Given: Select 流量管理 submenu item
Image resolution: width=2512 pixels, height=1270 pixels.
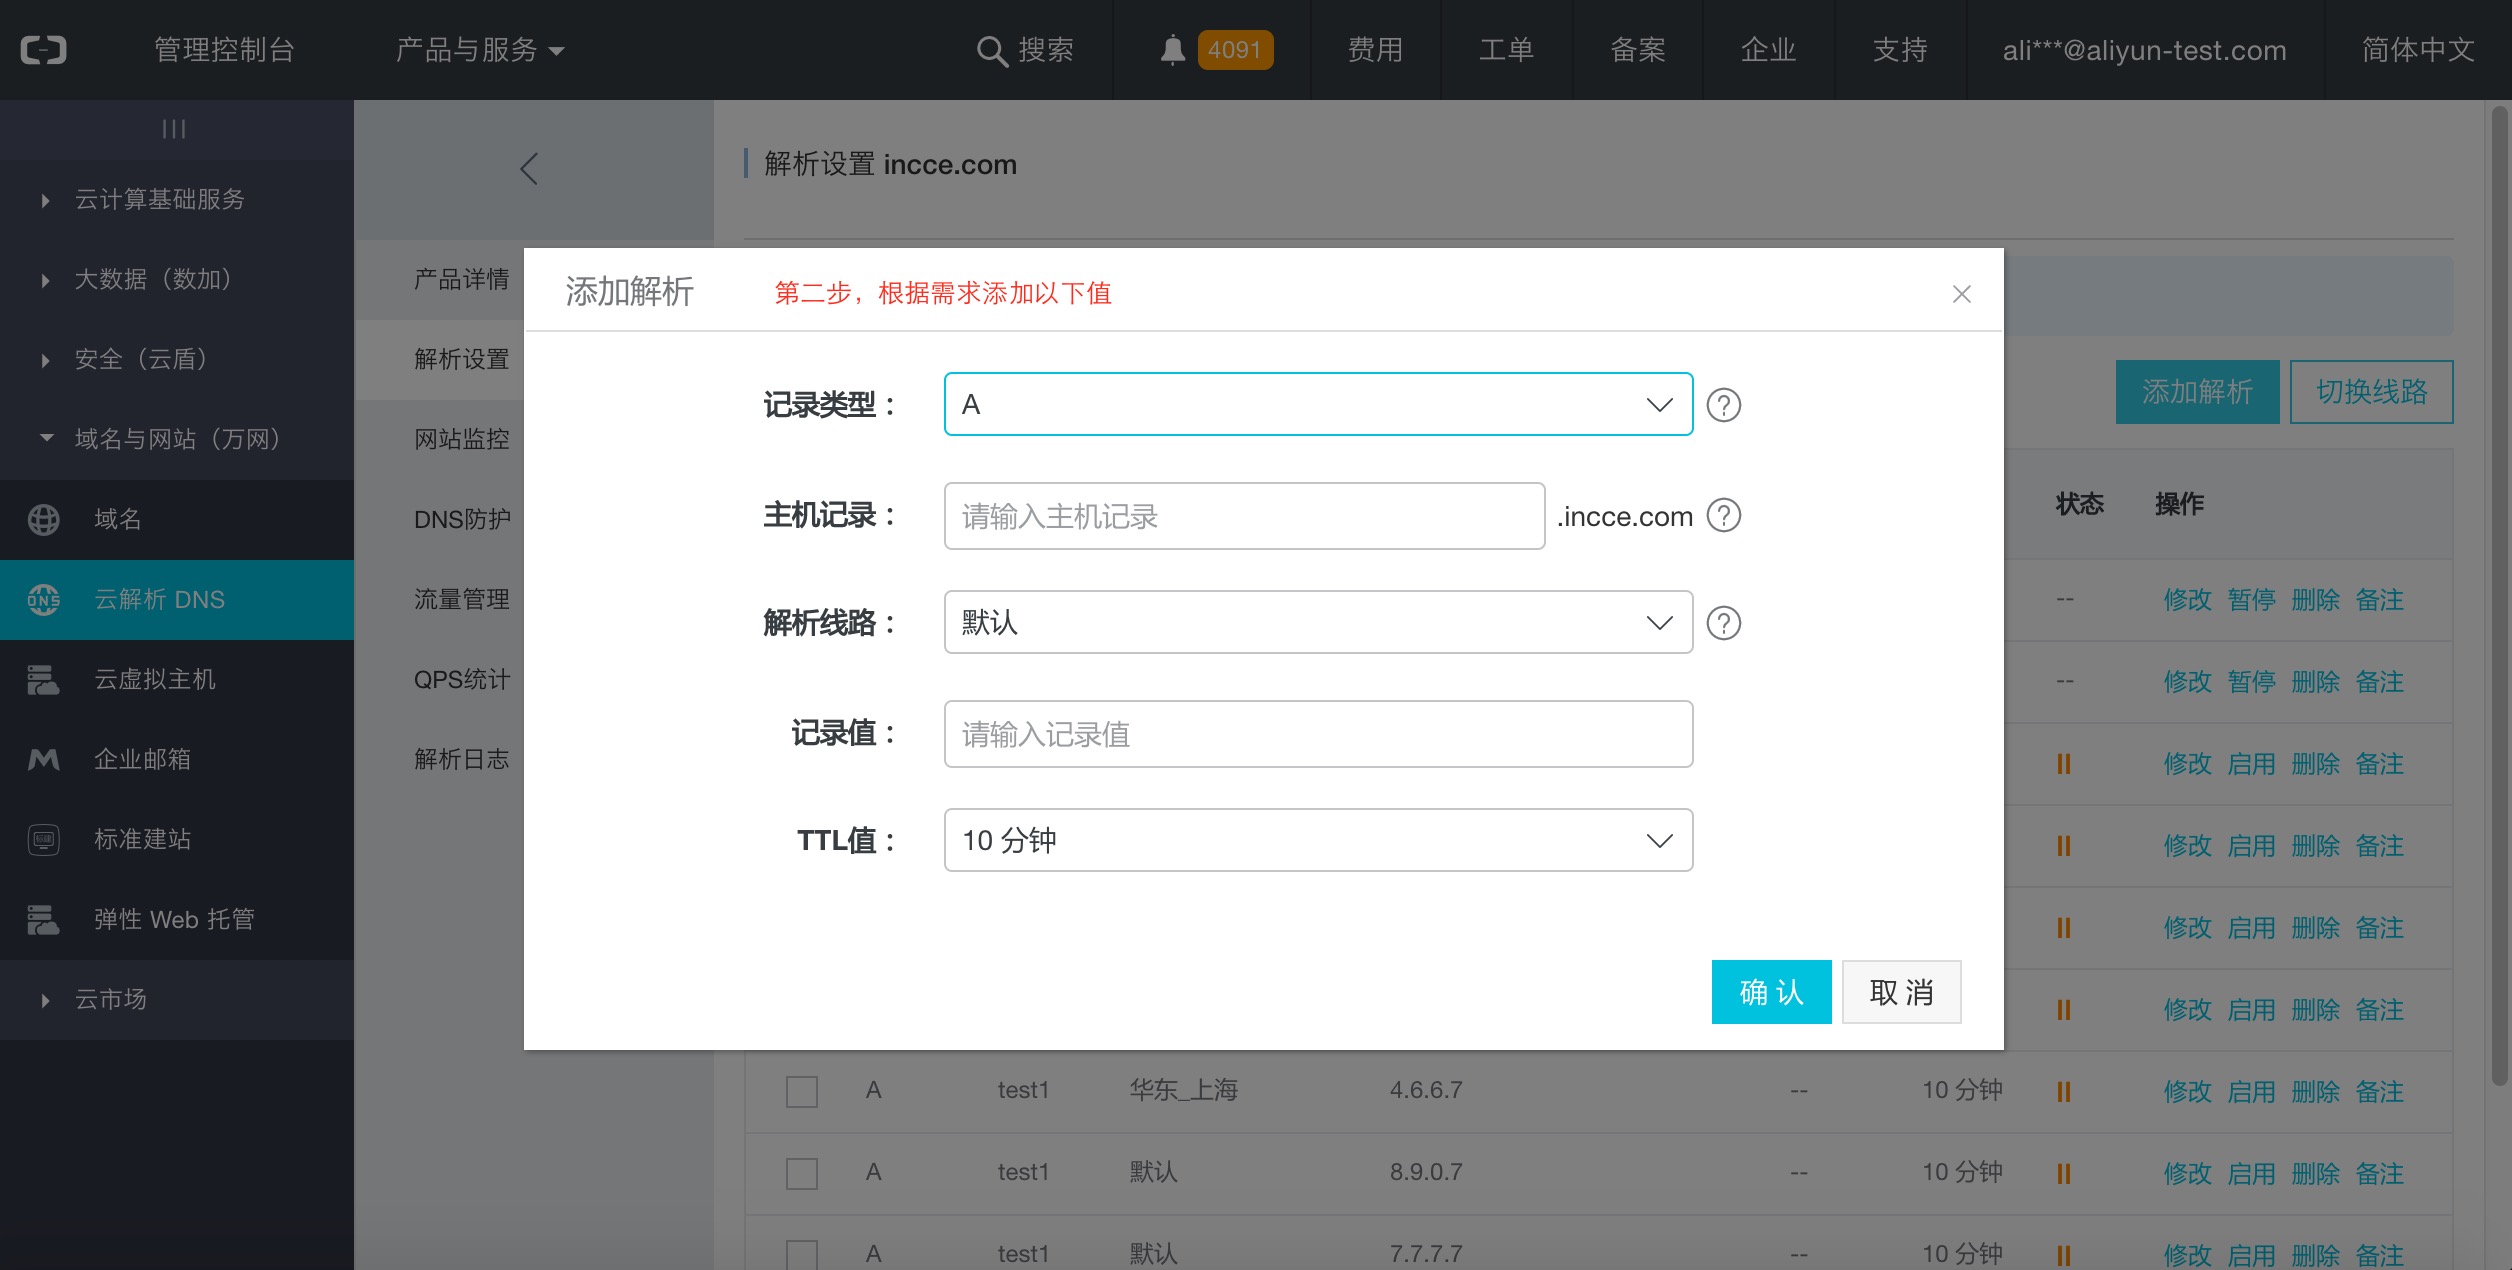Looking at the screenshot, I should 461,599.
